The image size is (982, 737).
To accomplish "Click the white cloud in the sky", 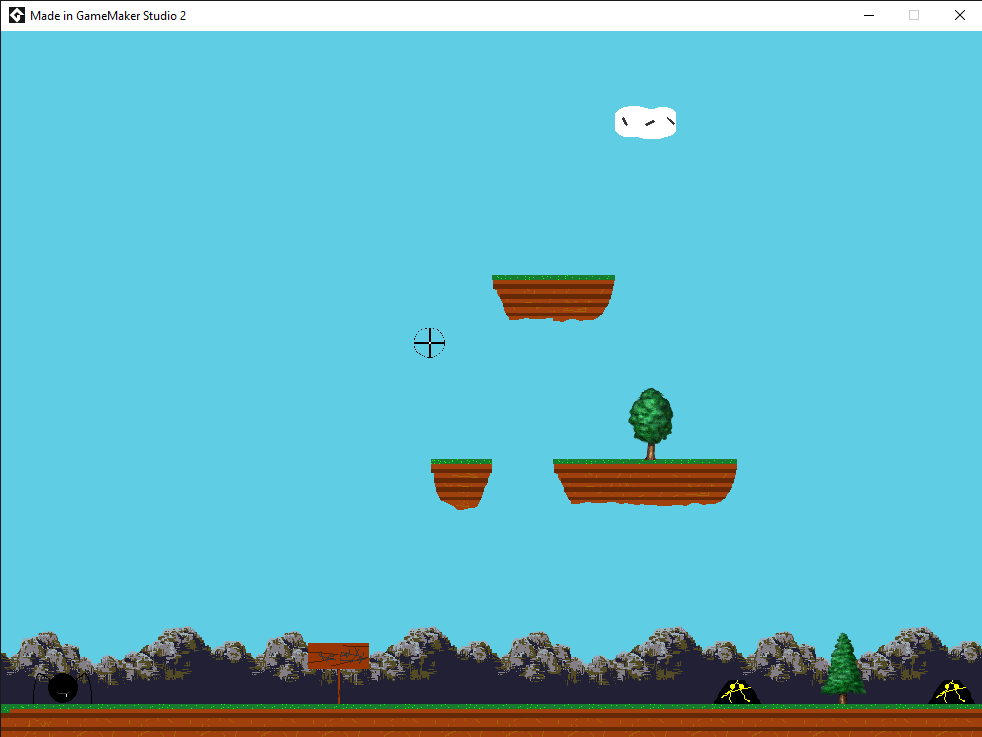I will (x=645, y=121).
